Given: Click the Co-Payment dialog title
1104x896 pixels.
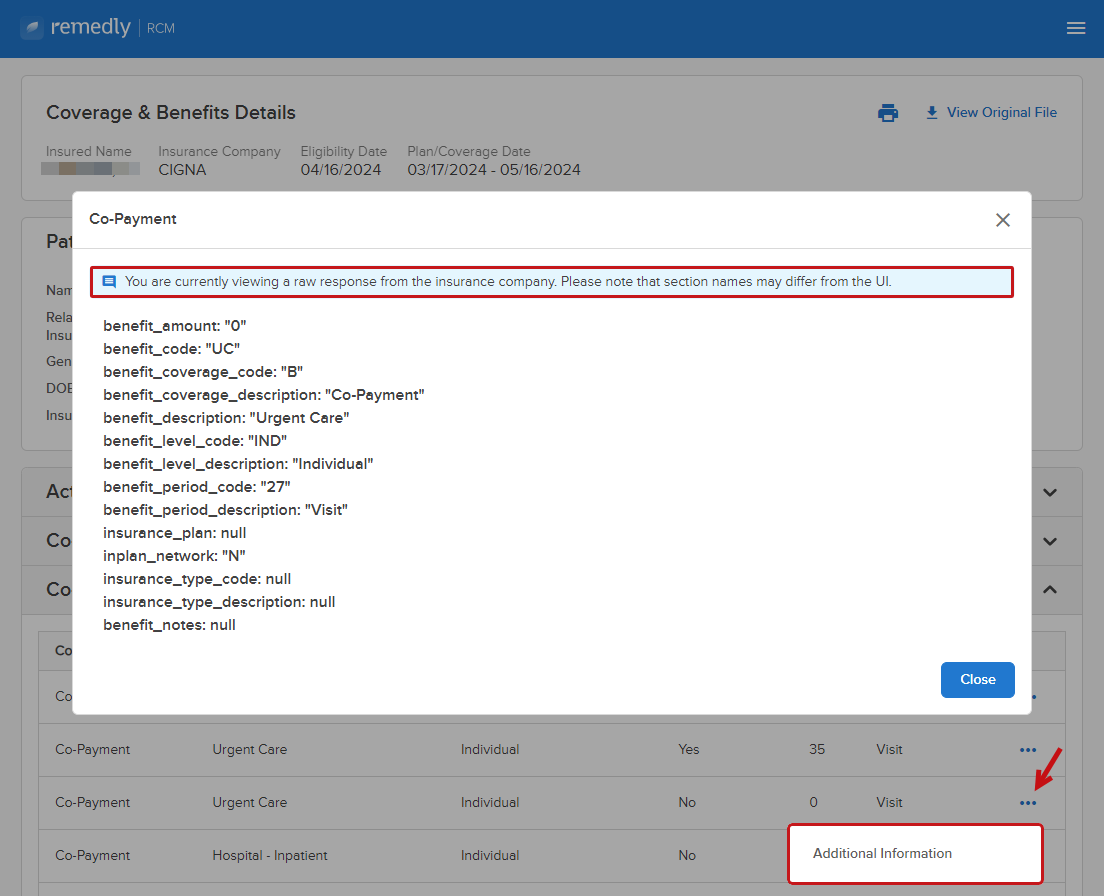Looking at the screenshot, I should tap(133, 219).
